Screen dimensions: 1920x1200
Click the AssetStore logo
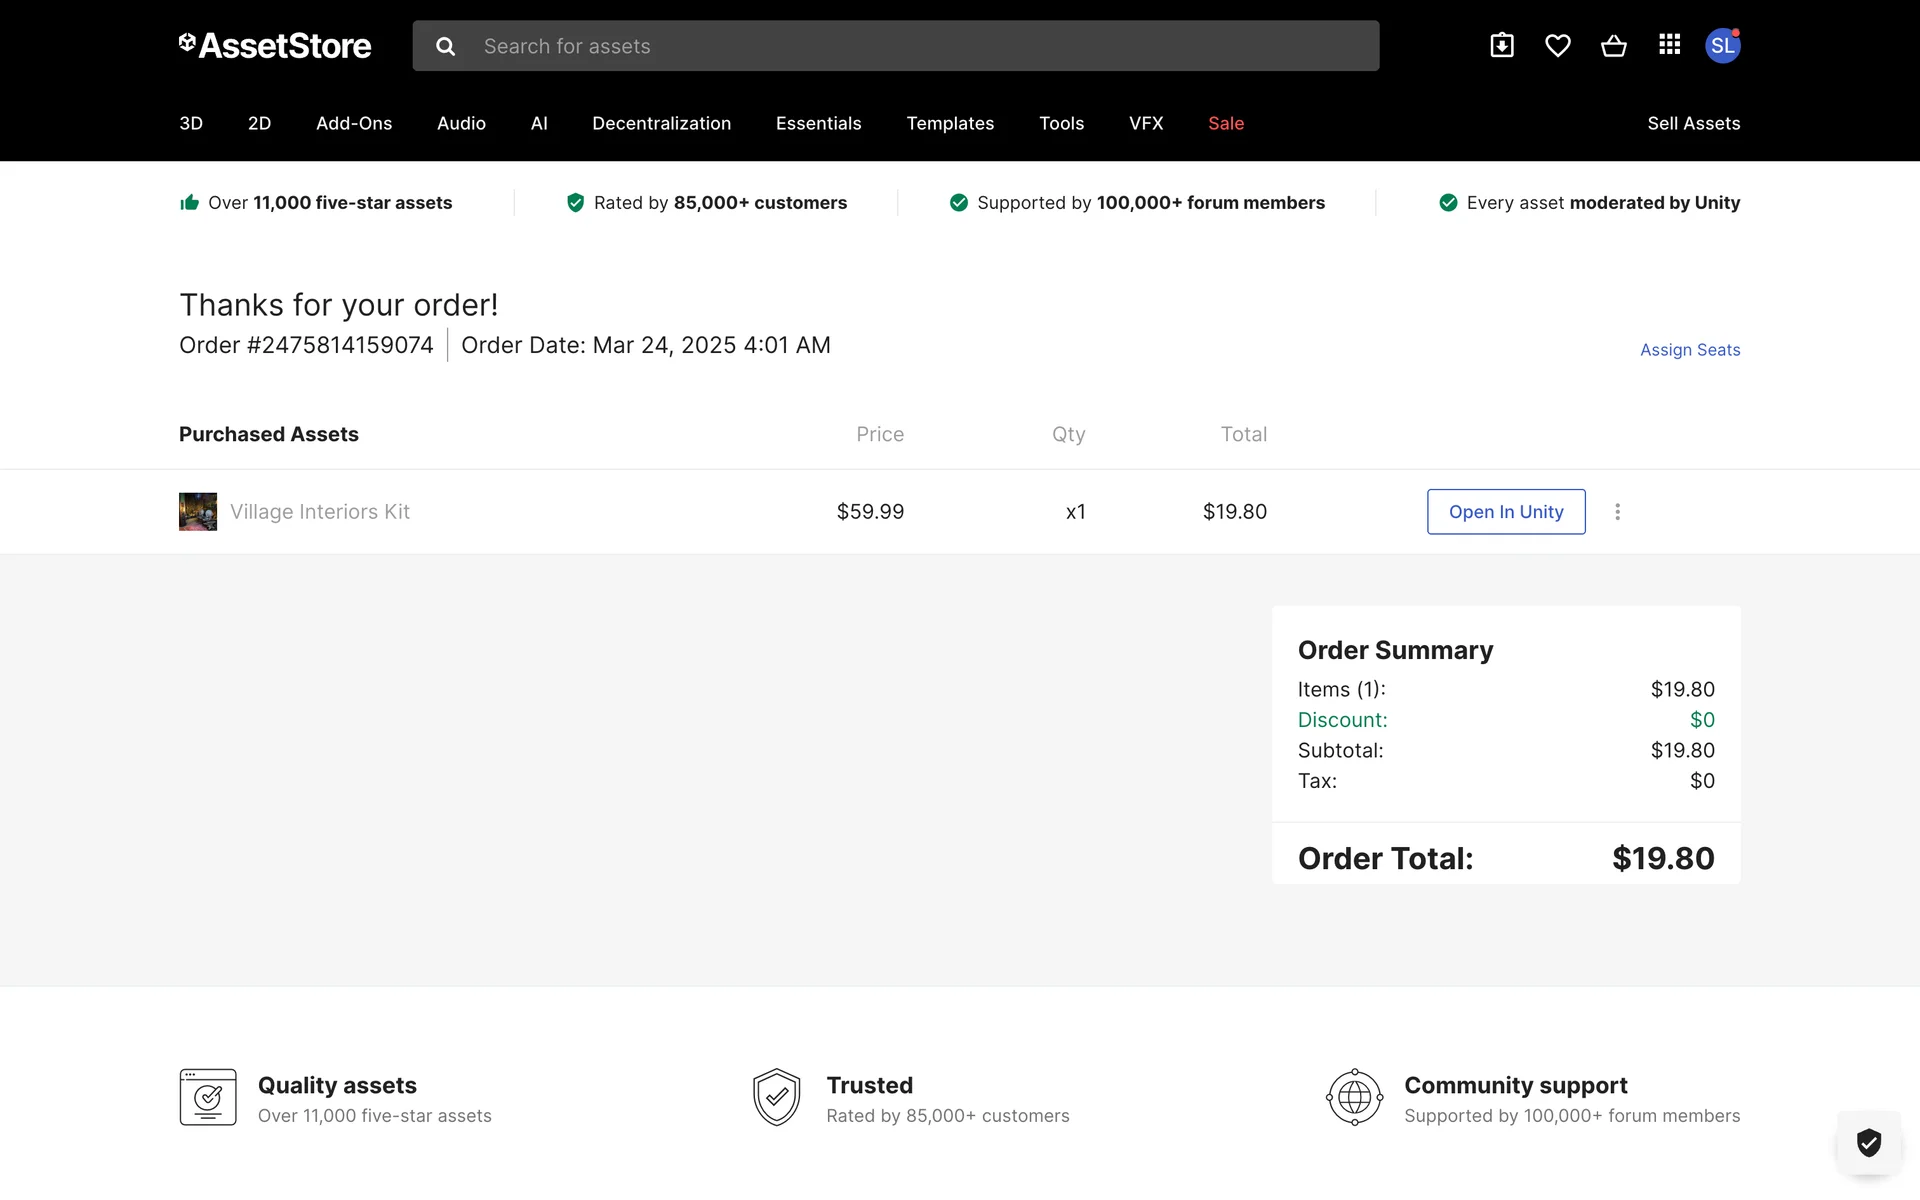[275, 46]
